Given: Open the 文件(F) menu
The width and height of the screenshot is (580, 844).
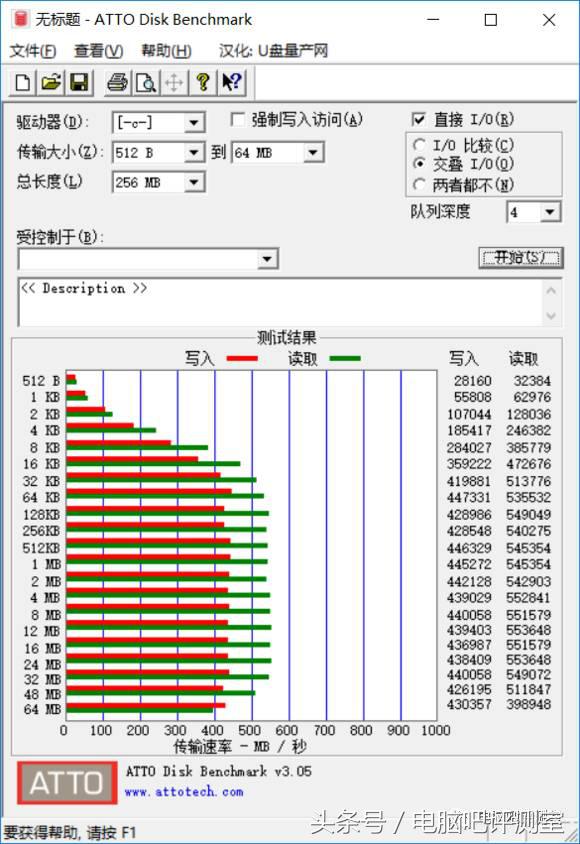Looking at the screenshot, I should 33,51.
